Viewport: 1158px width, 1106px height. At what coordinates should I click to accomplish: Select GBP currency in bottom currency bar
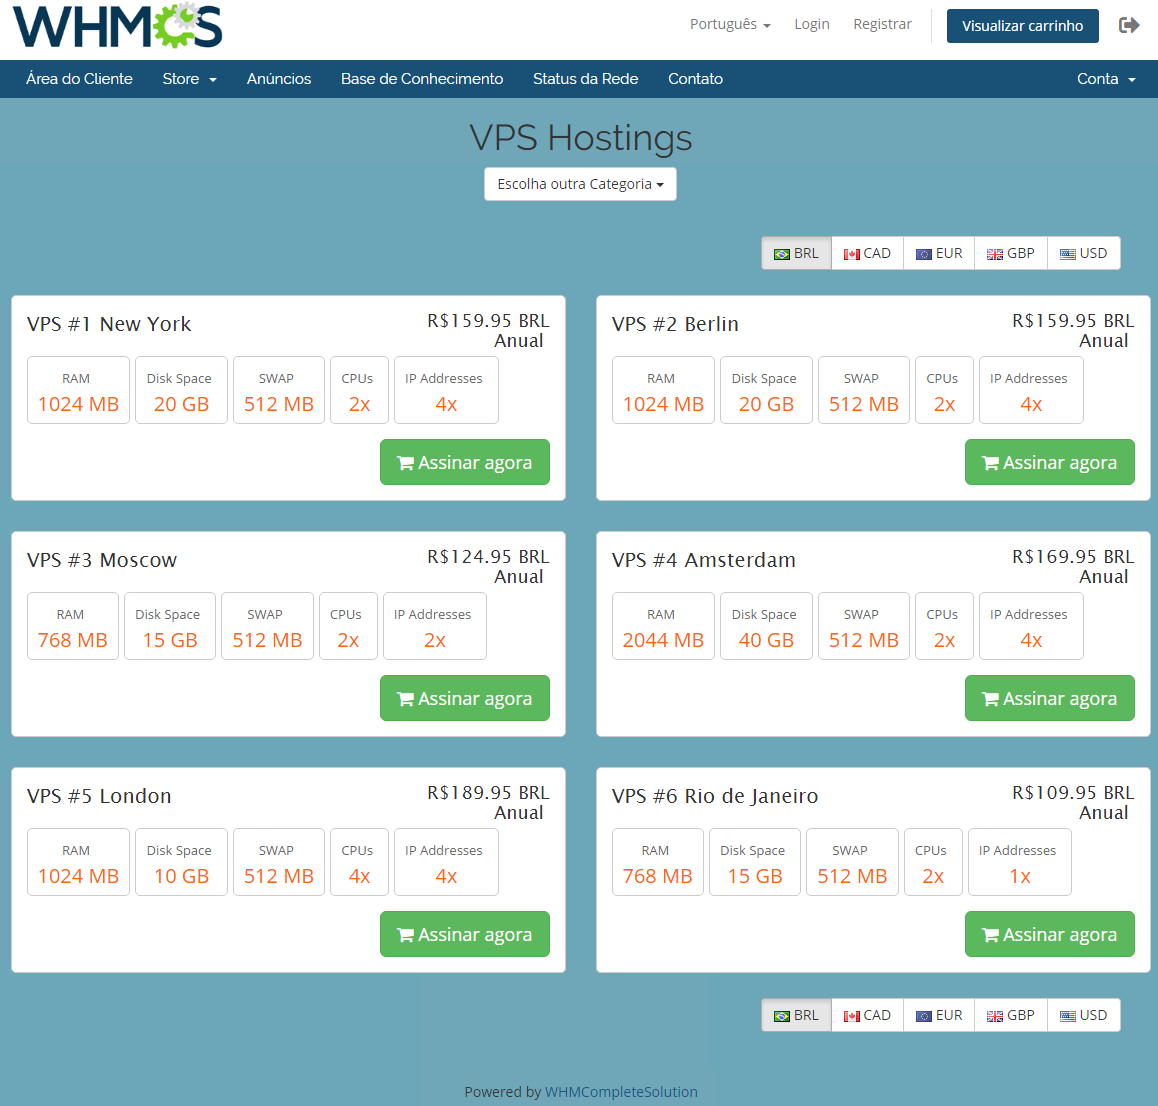pos(1010,1015)
